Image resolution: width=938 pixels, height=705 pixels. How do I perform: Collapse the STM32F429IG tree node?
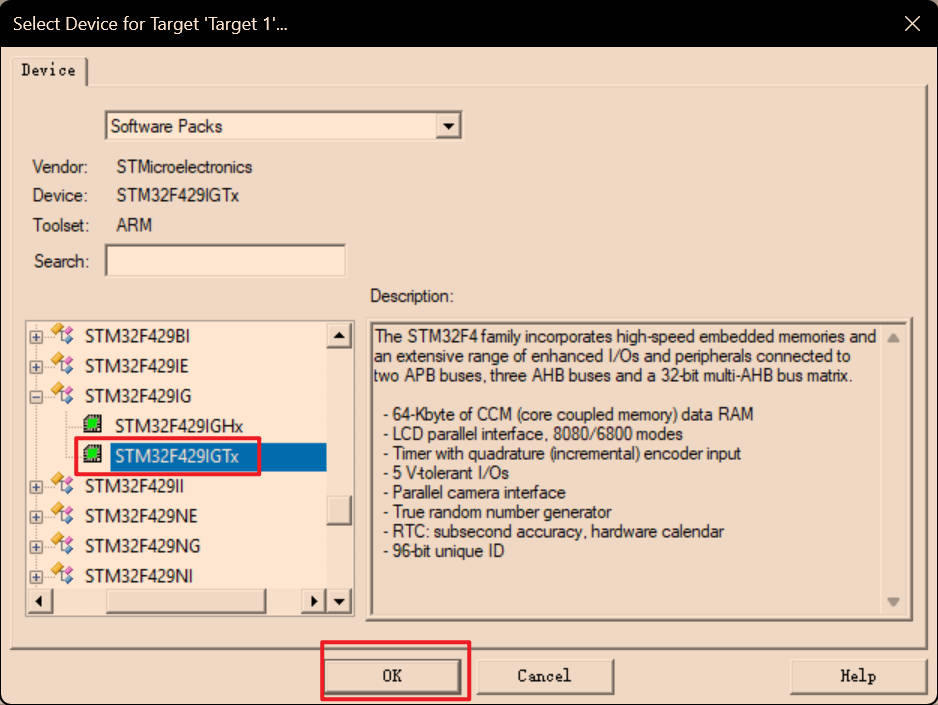[x=37, y=397]
